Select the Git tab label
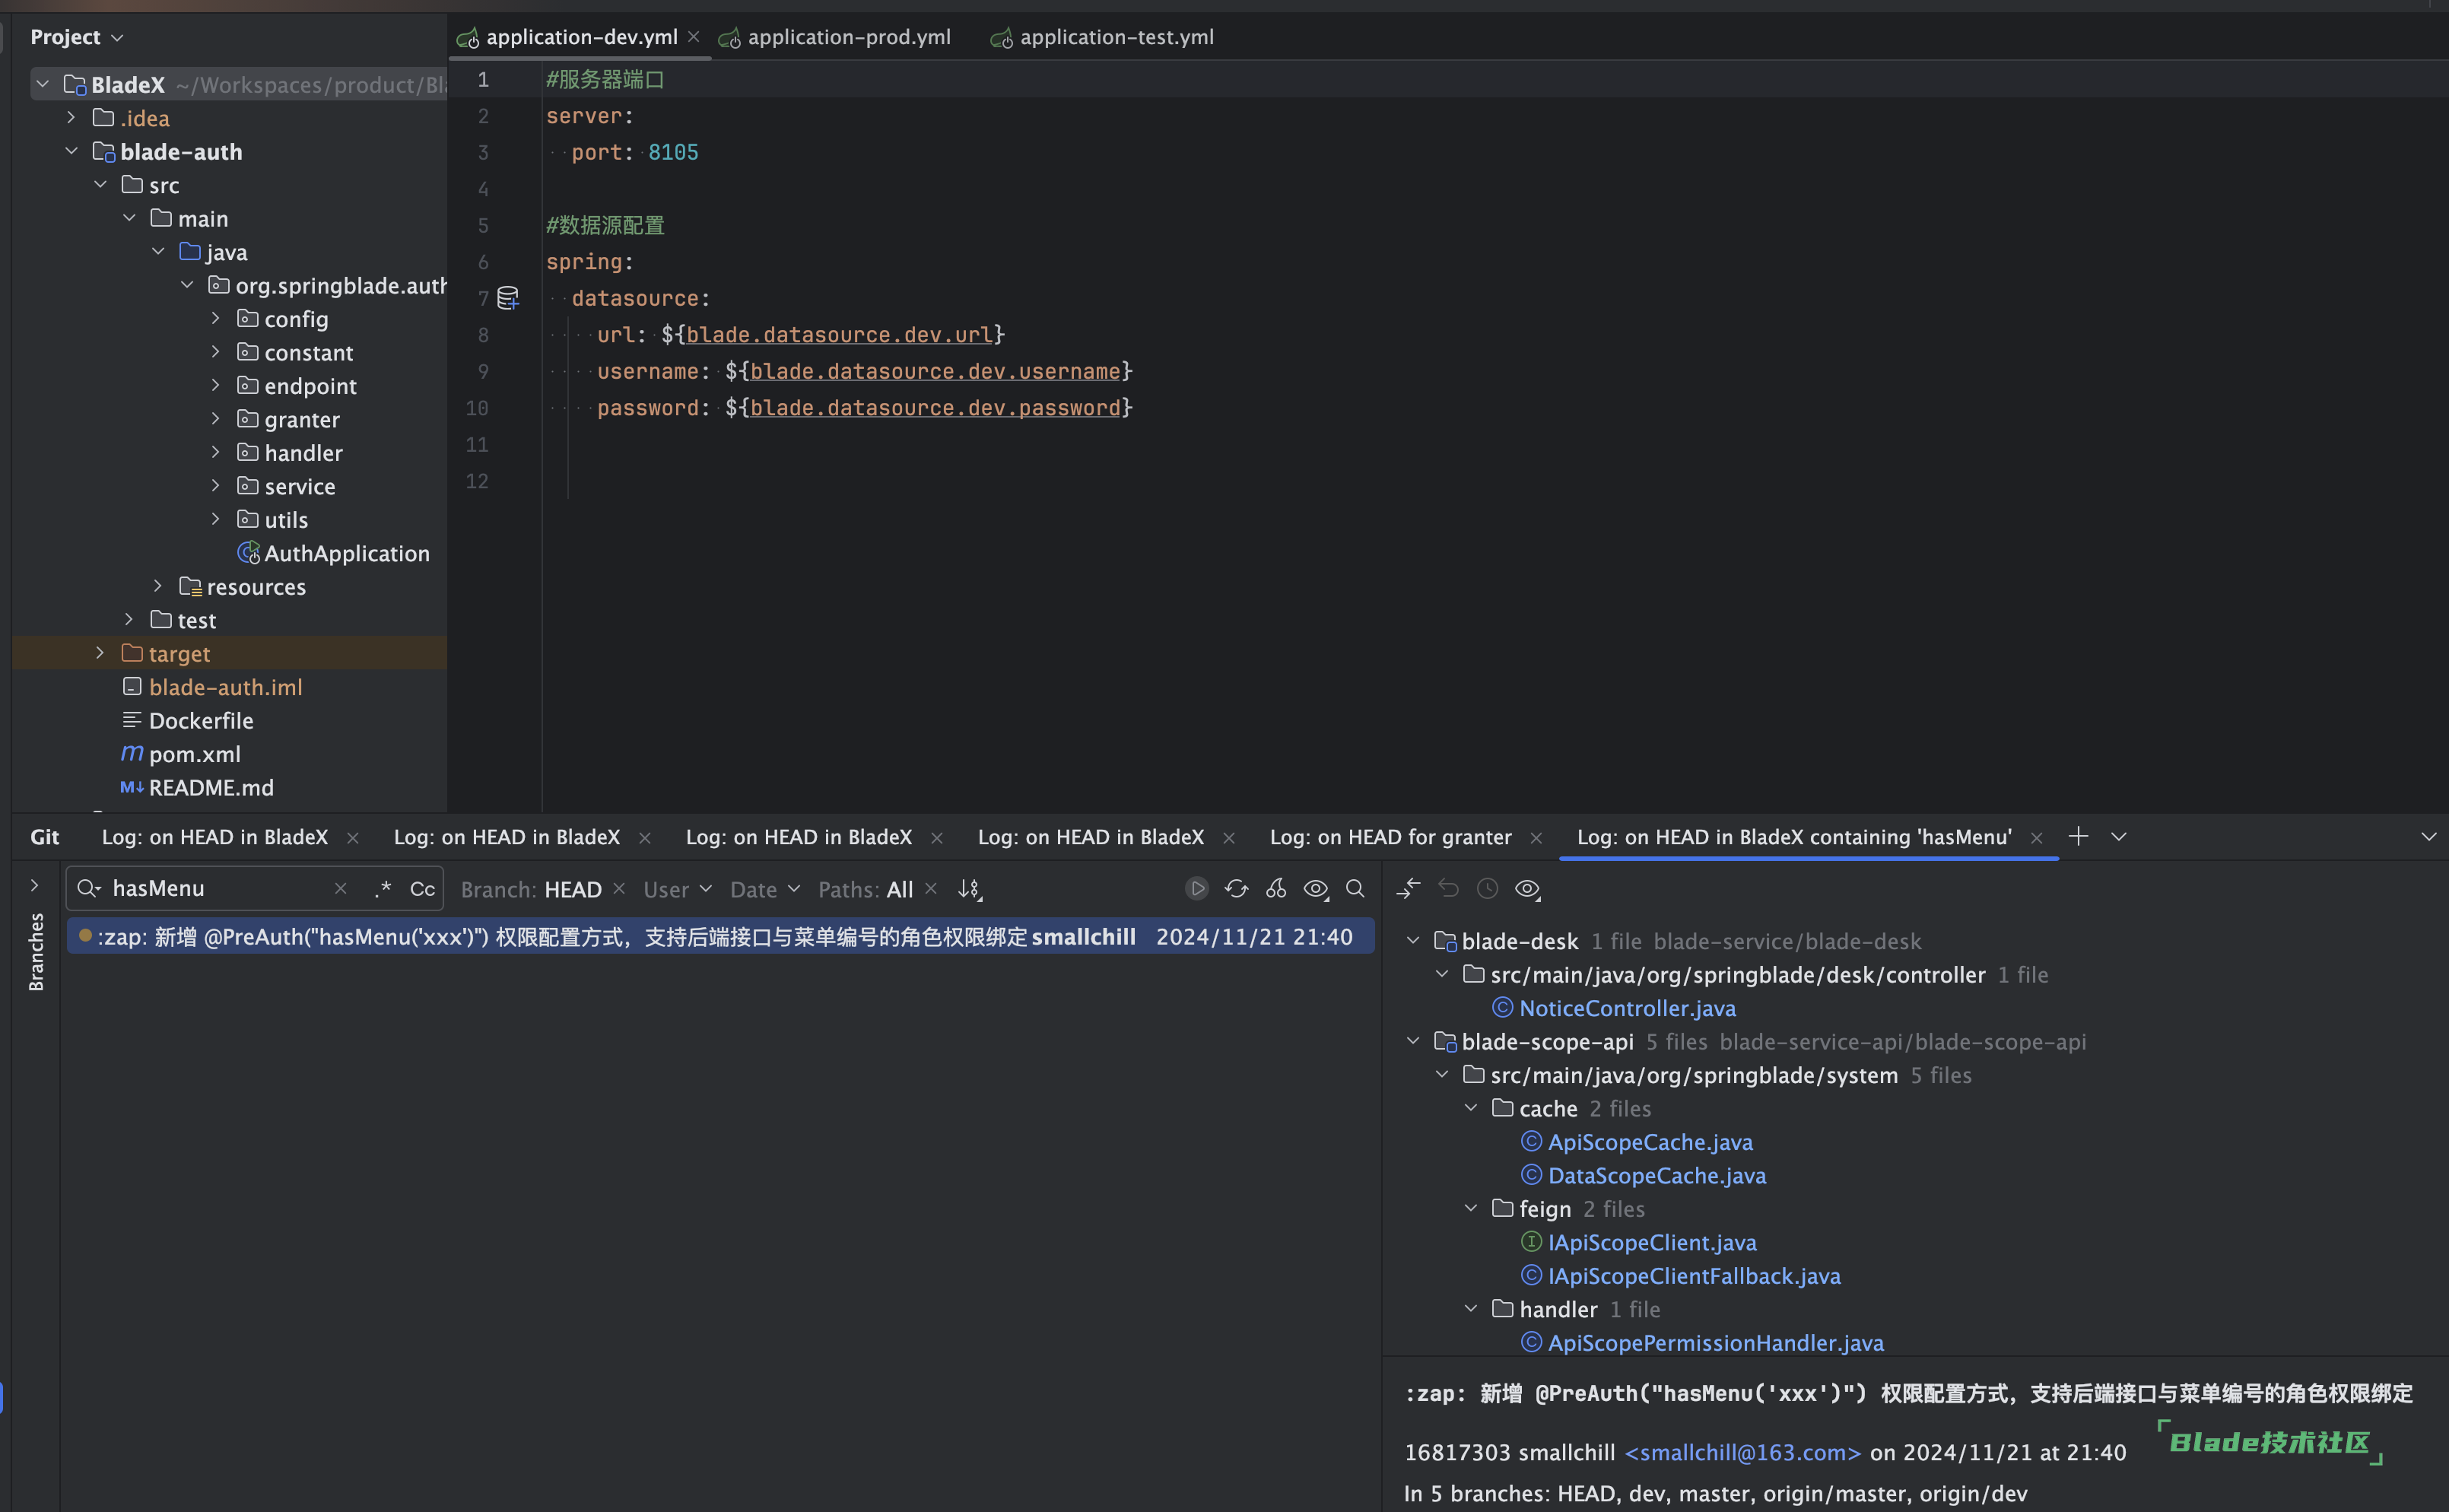 point(45,837)
